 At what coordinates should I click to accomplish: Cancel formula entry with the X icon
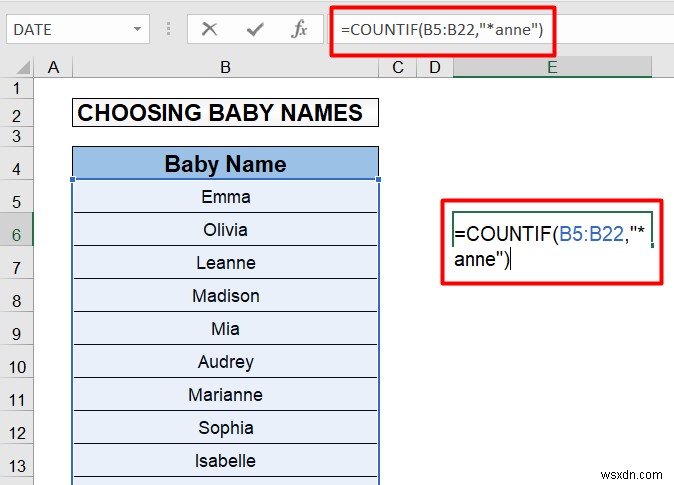(x=209, y=29)
